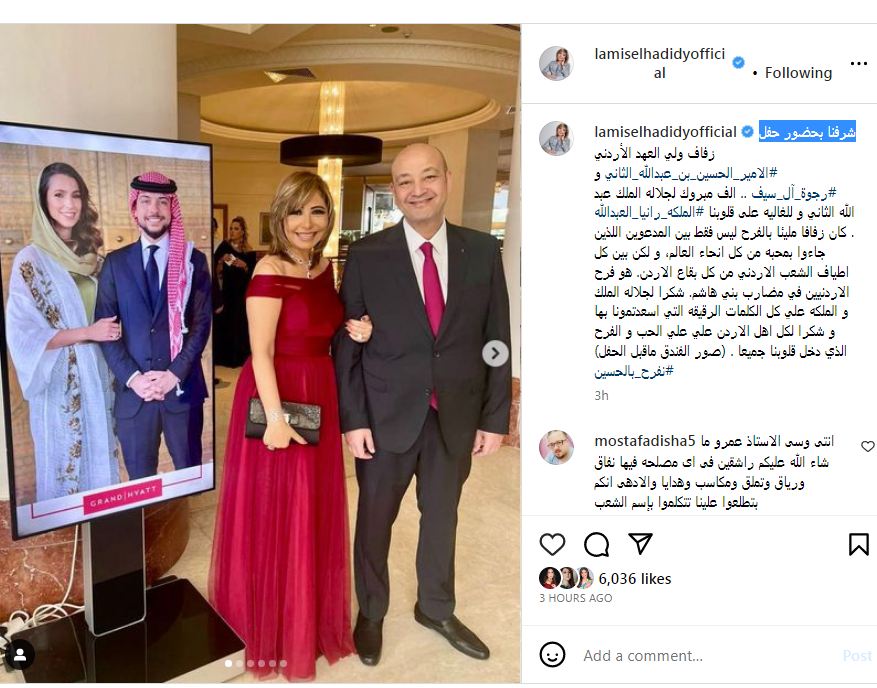Image resolution: width=877 pixels, height=688 pixels.
Task: Save post with bookmark icon
Action: pyautogui.click(x=859, y=544)
